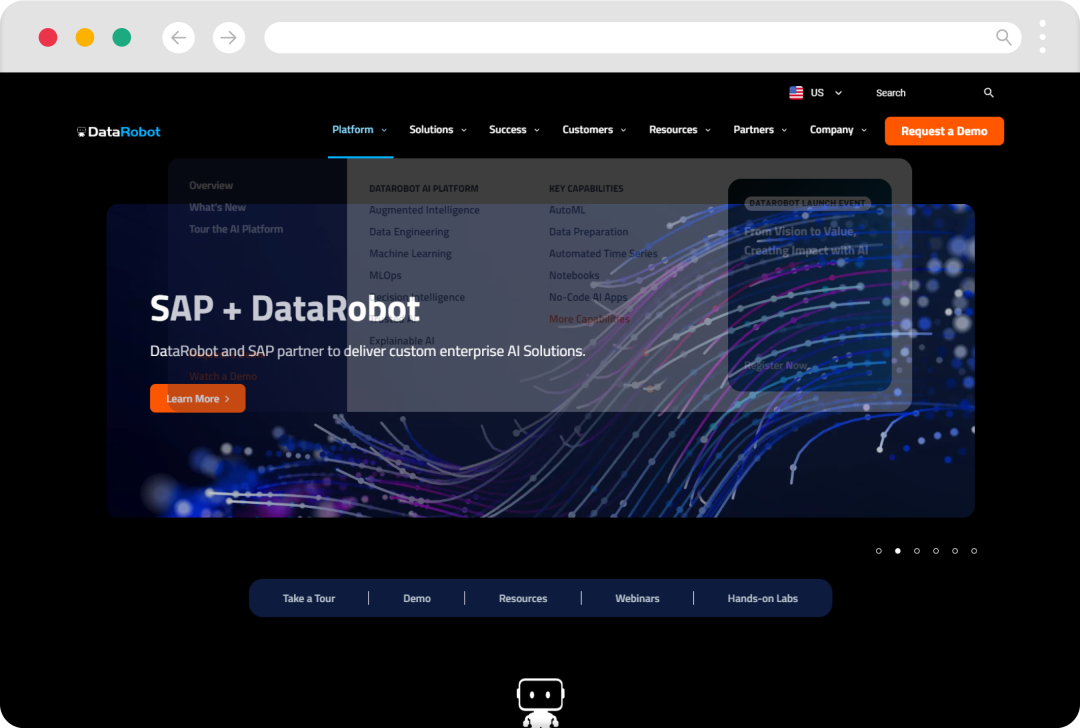Open Augmented Intelligence link
Screen dimensions: 1080x728
point(424,210)
